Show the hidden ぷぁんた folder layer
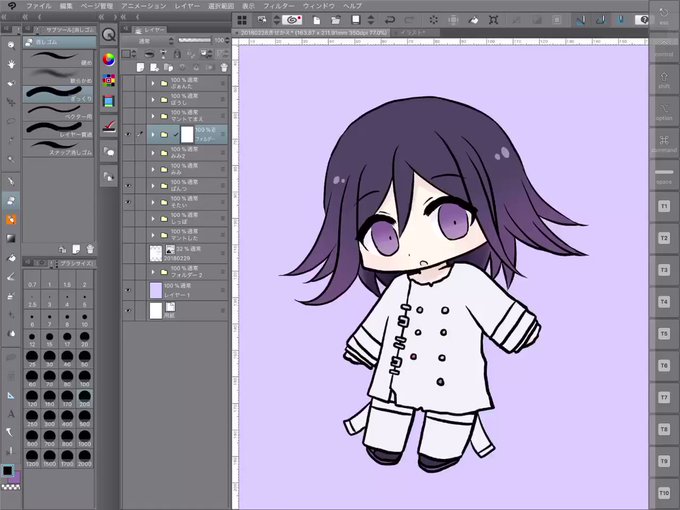The height and width of the screenshot is (510, 680). pos(128,83)
